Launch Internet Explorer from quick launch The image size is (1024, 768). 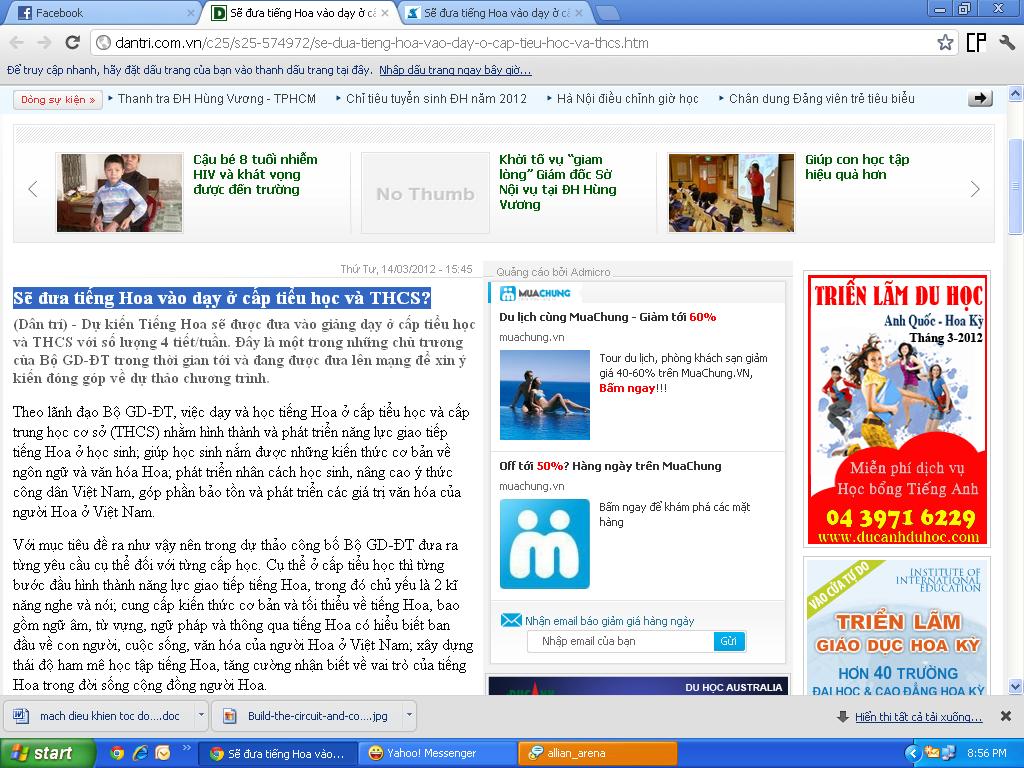point(140,753)
